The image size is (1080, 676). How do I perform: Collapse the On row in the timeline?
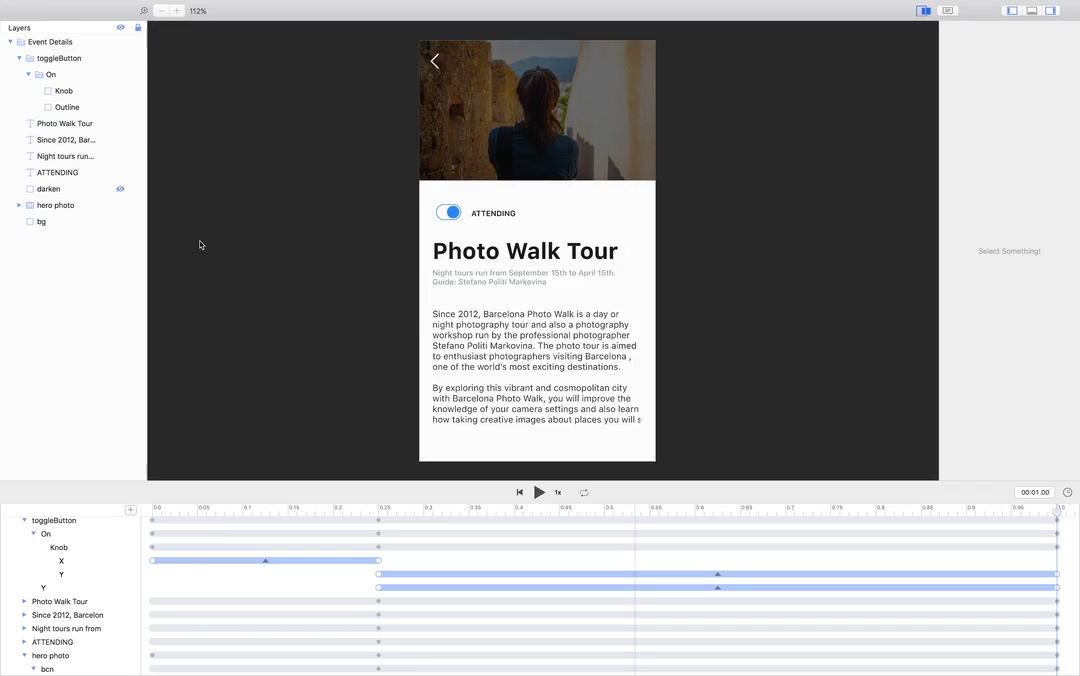click(33, 534)
